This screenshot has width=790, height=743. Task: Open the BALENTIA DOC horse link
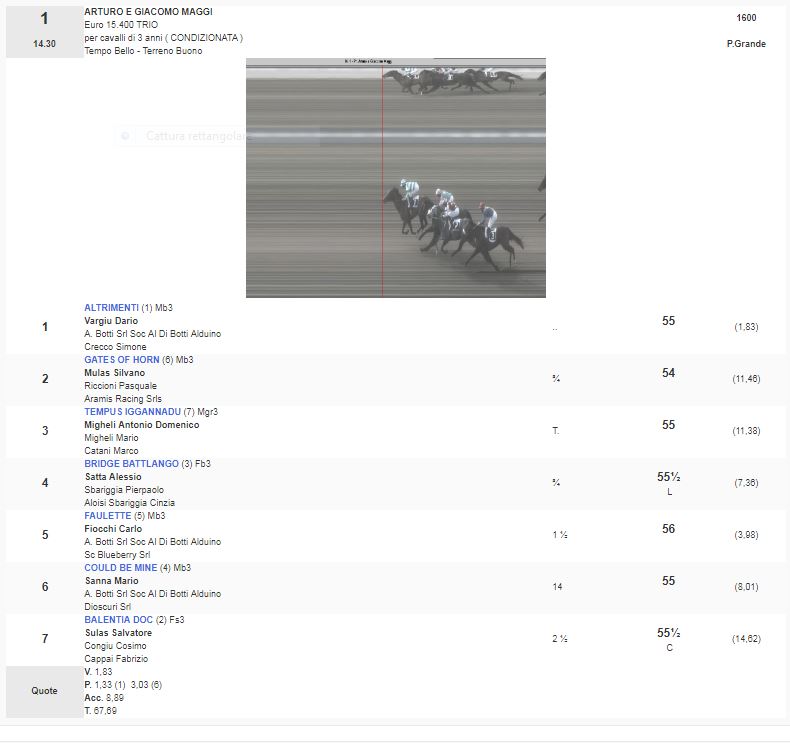click(120, 620)
